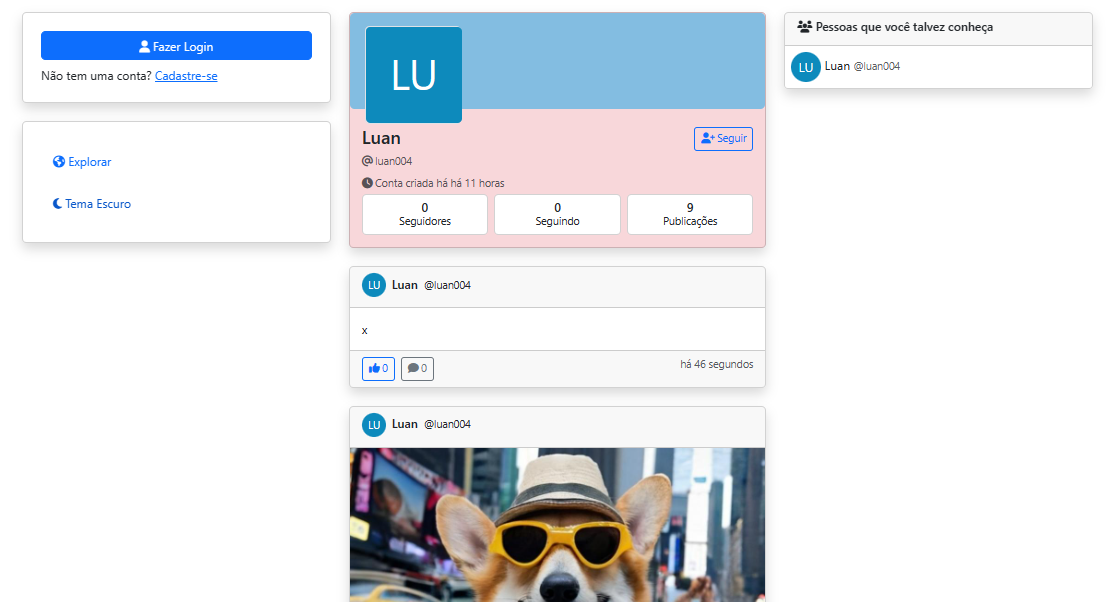The width and height of the screenshot is (1110, 602).
Task: Click author name Luan on corgi post
Action: (405, 424)
